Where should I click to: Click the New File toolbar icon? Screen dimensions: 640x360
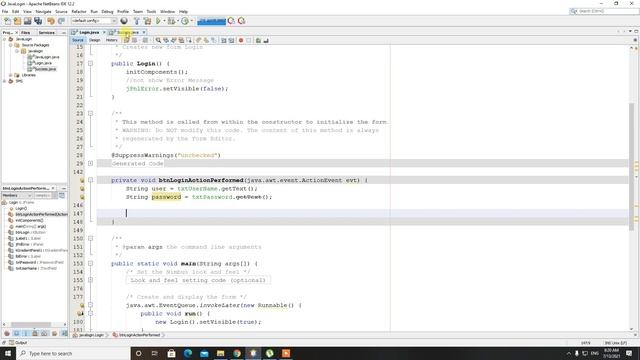pos(7,21)
